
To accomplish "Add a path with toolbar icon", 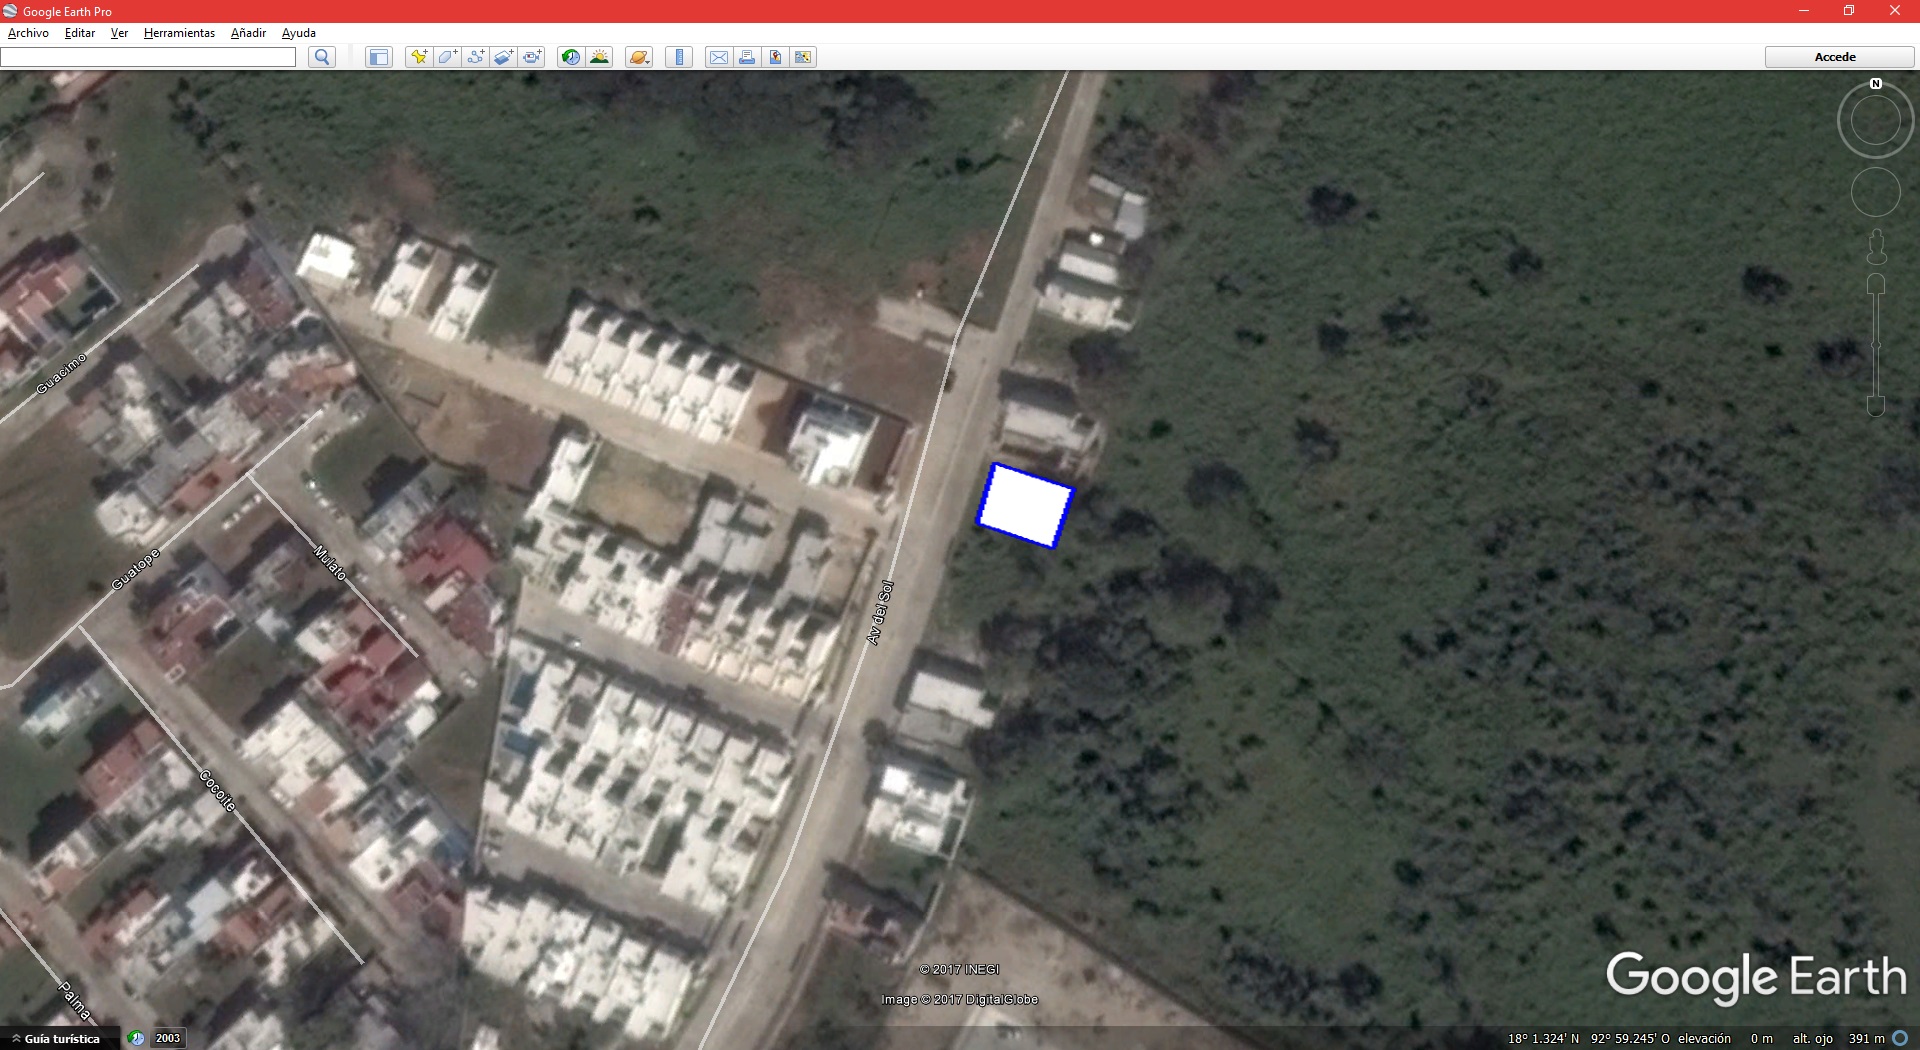I will pos(476,57).
